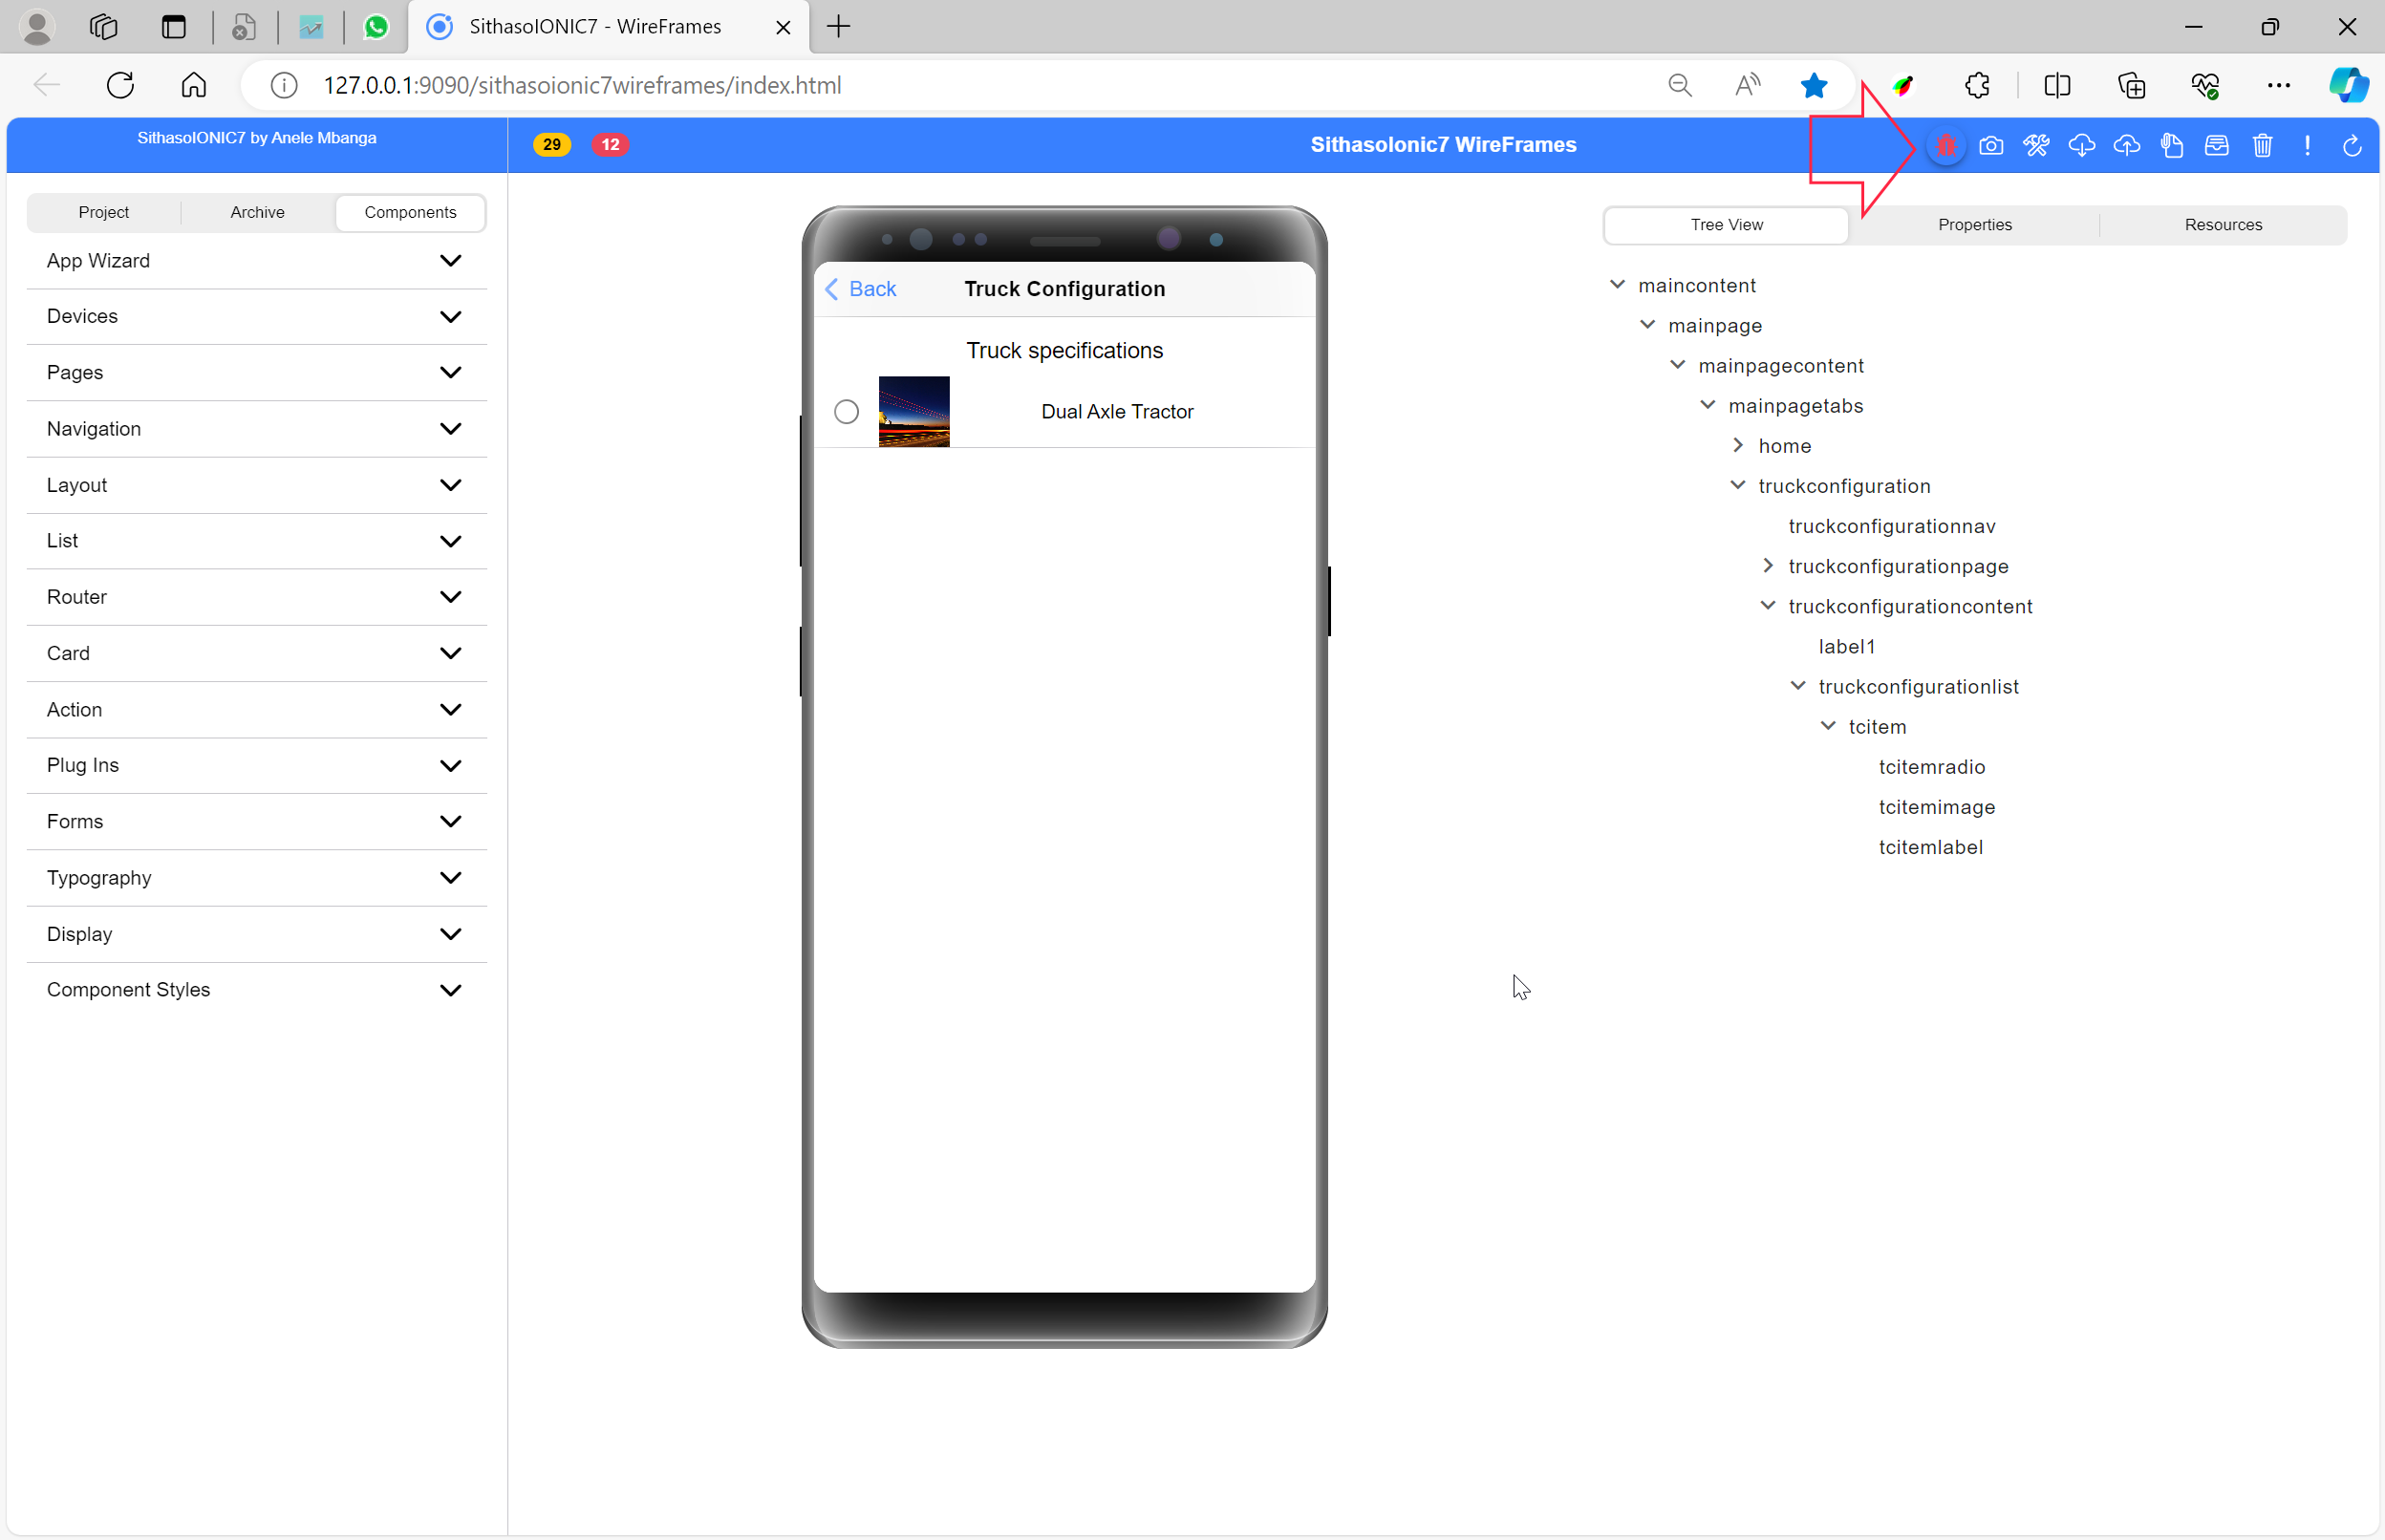
Task: Expand the home tree node
Action: point(1737,445)
